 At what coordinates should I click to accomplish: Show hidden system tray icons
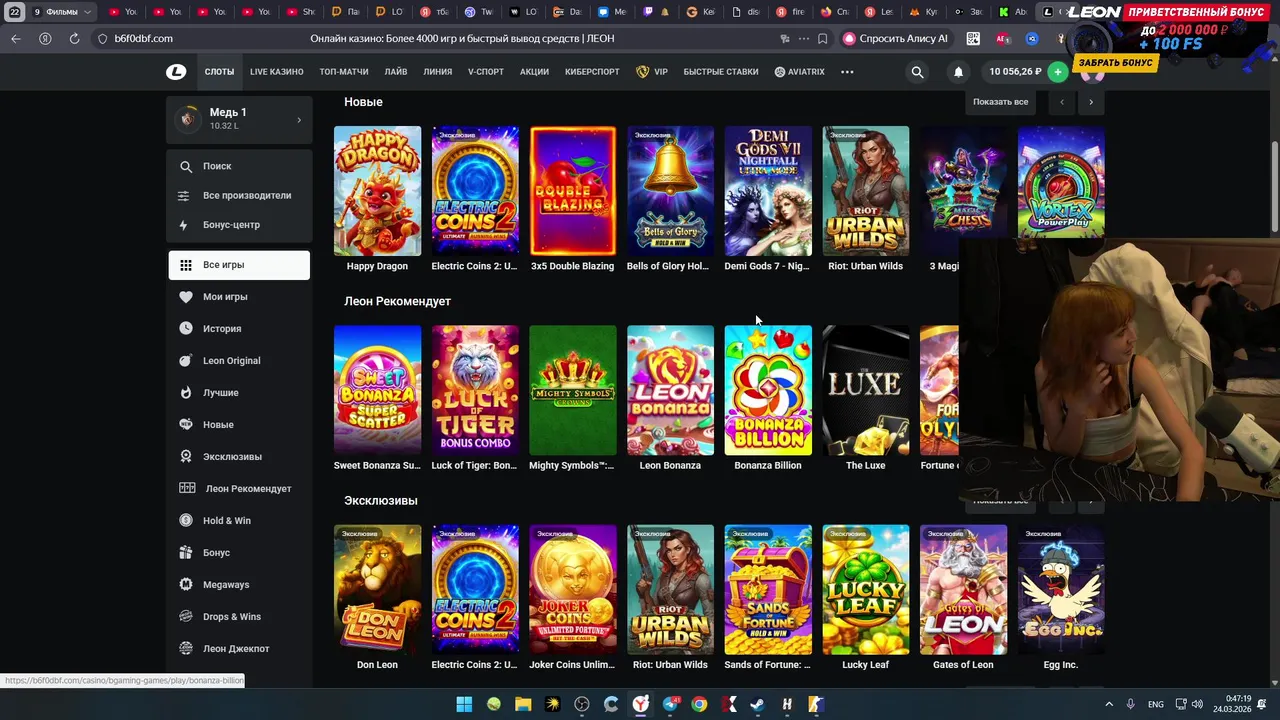point(1110,704)
